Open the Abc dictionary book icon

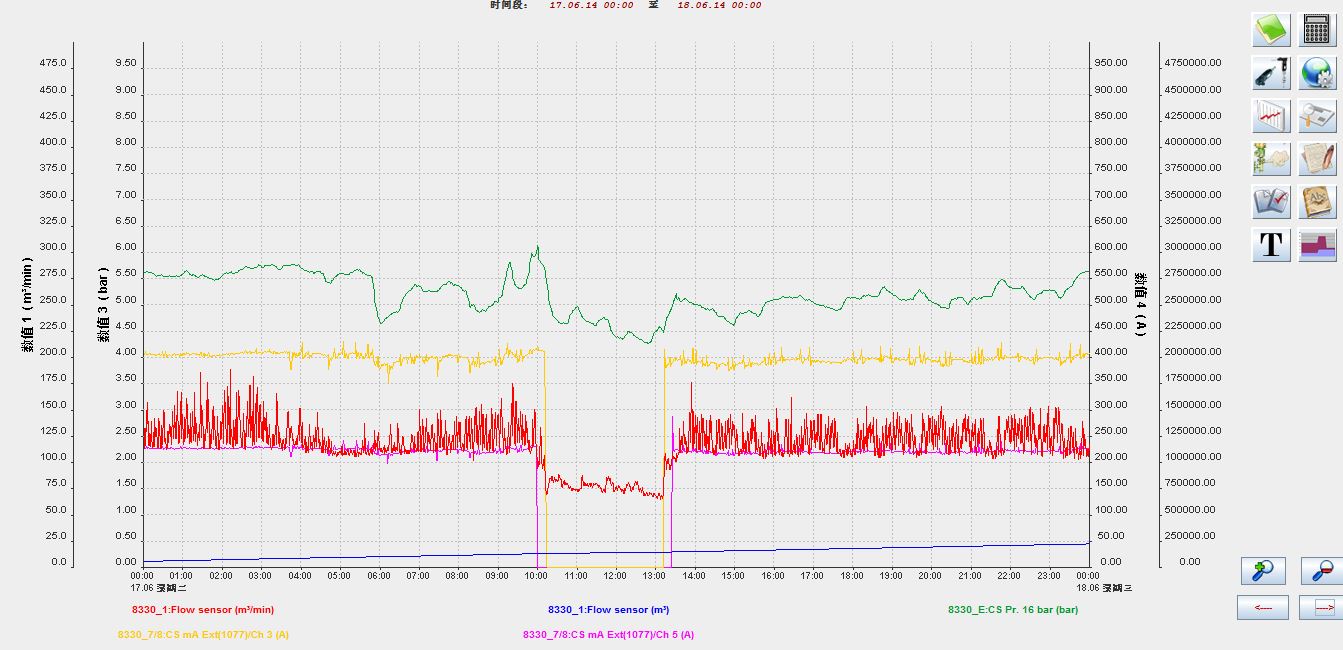[1318, 202]
